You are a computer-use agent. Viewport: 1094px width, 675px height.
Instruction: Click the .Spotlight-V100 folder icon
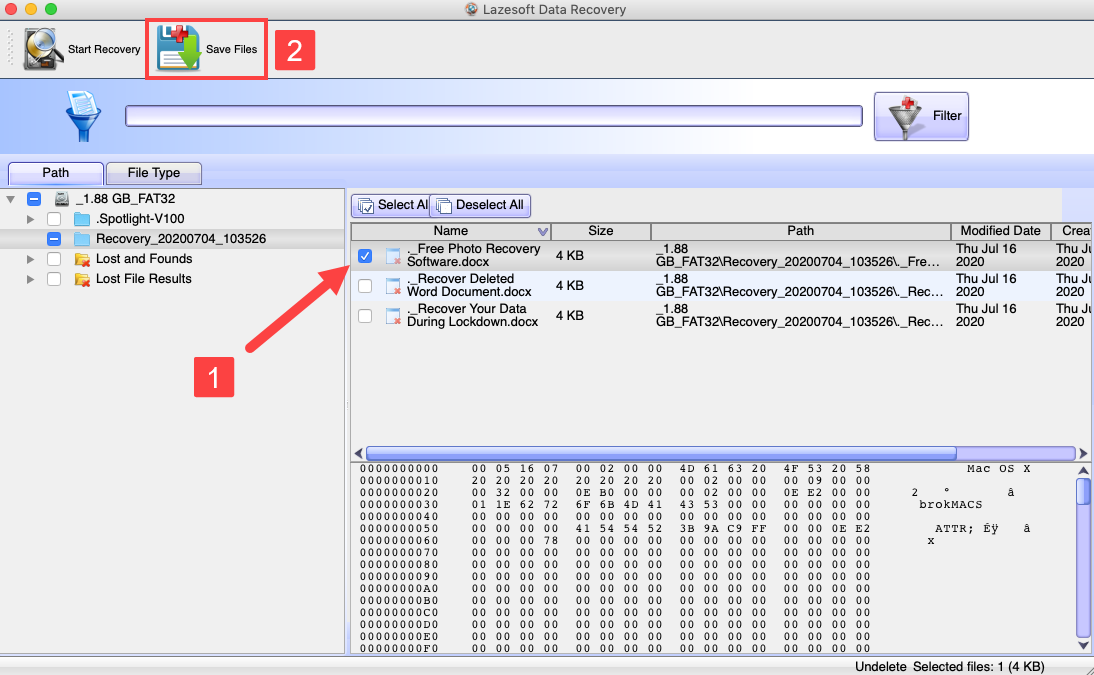pos(82,219)
